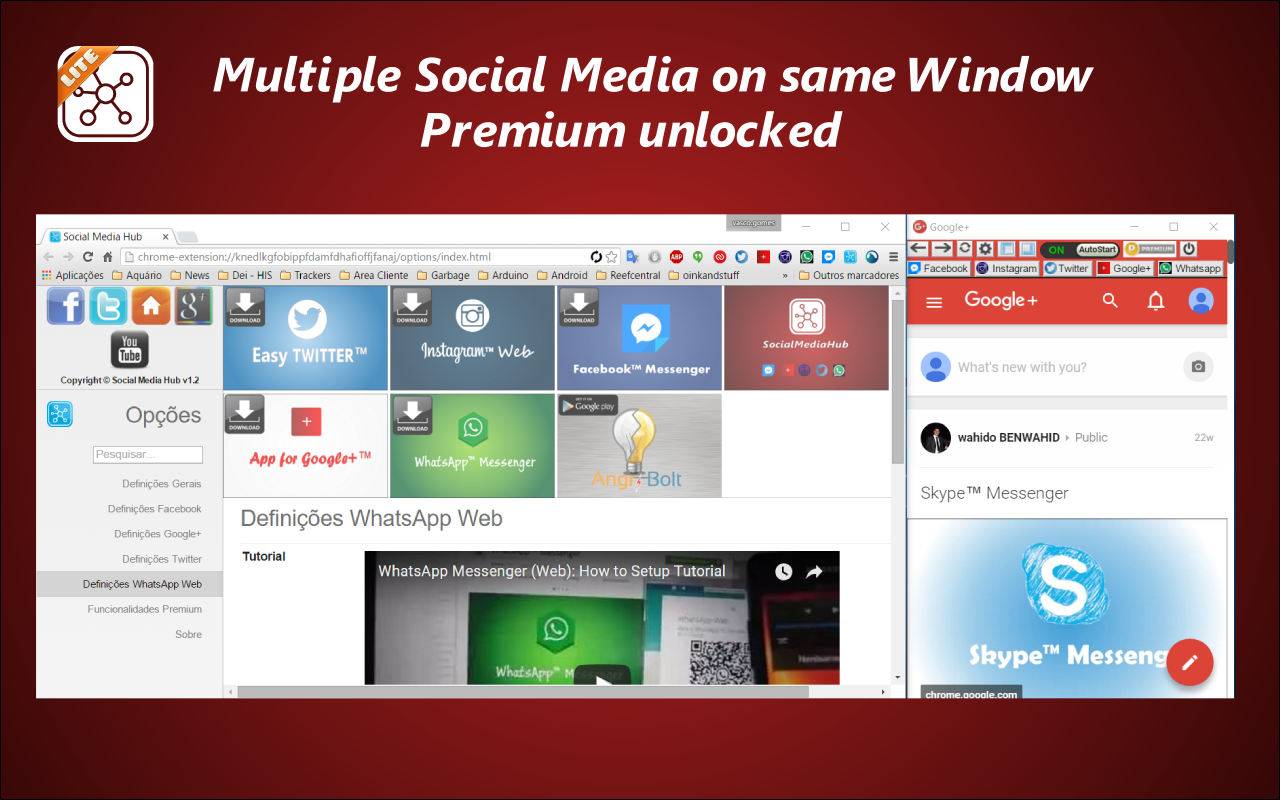1280x800 pixels.
Task: Reload page in Google+ panel toolbar
Action: tap(965, 249)
